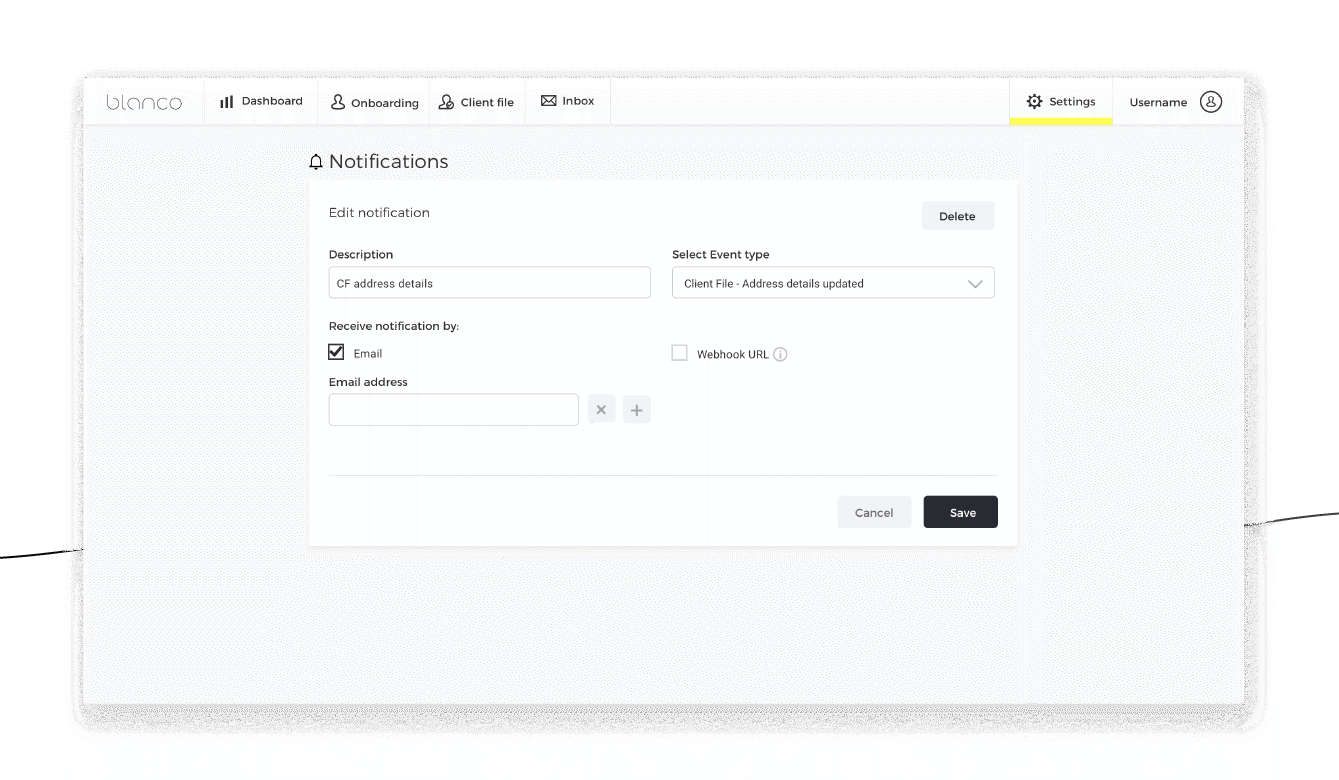
Task: Click the Onboarding person icon
Action: tap(338, 102)
